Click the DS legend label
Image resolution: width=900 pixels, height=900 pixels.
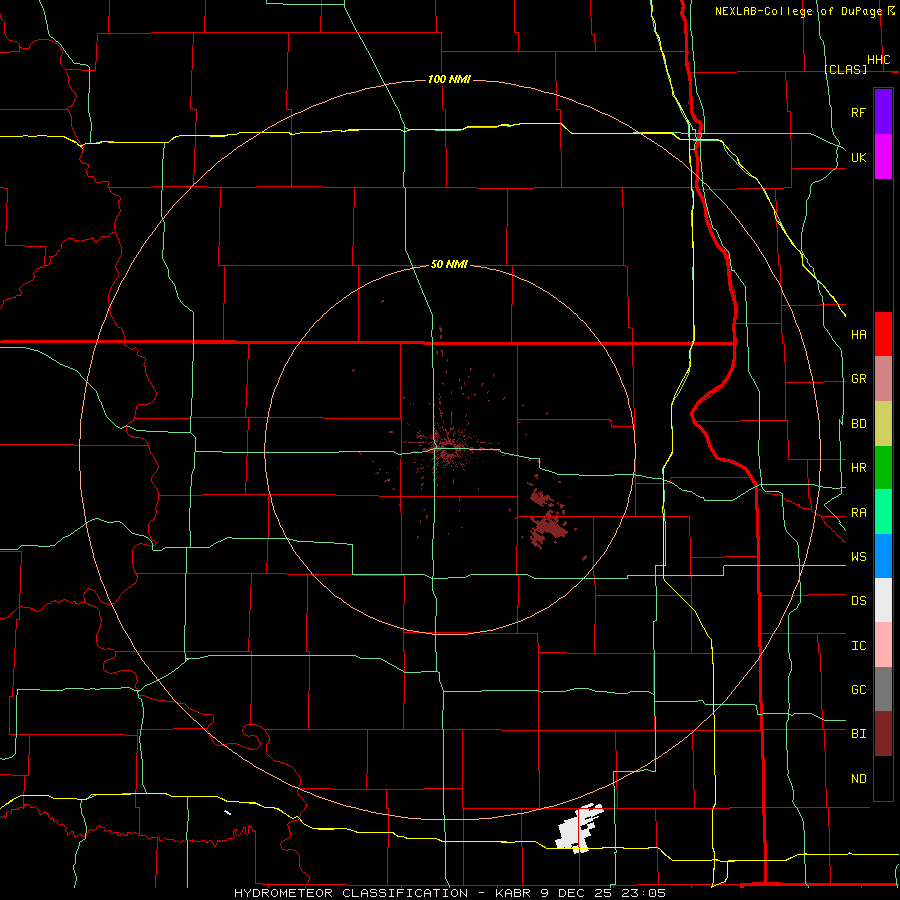point(858,601)
